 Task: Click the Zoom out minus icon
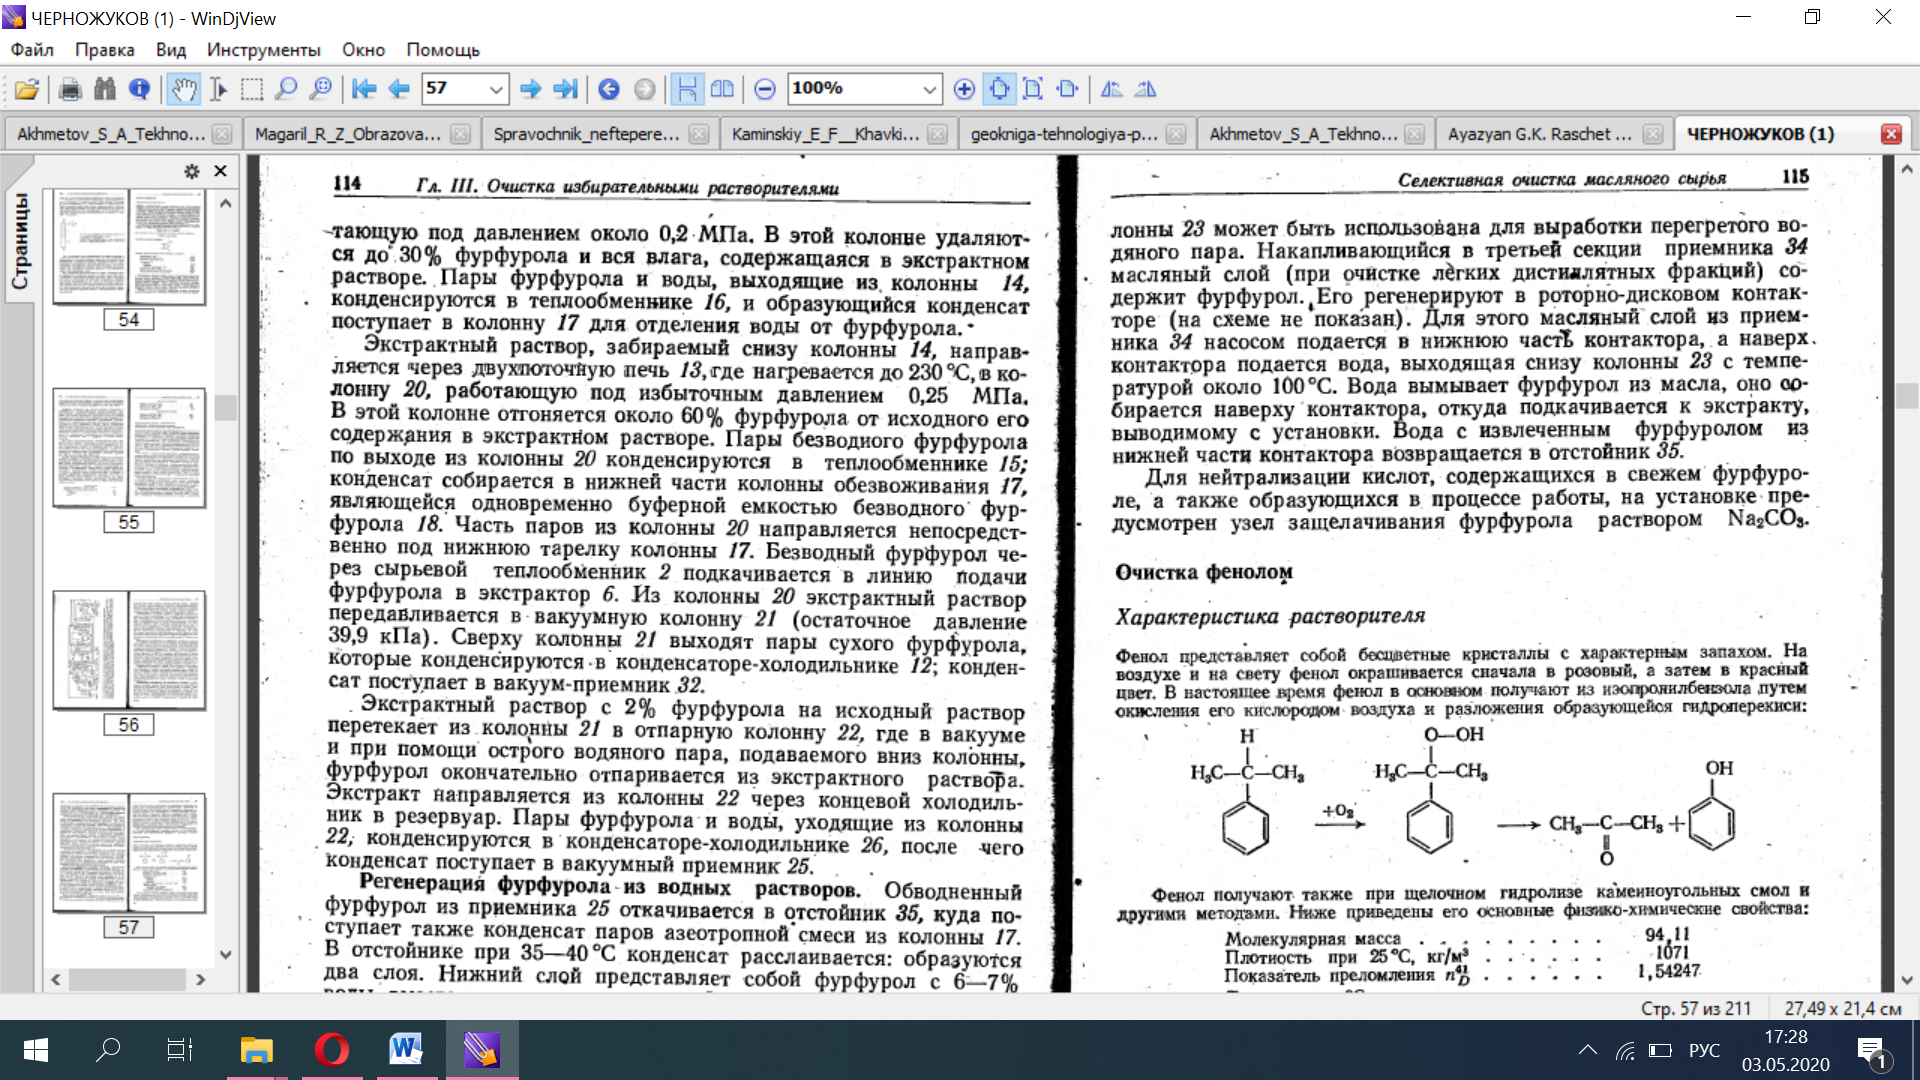765,89
